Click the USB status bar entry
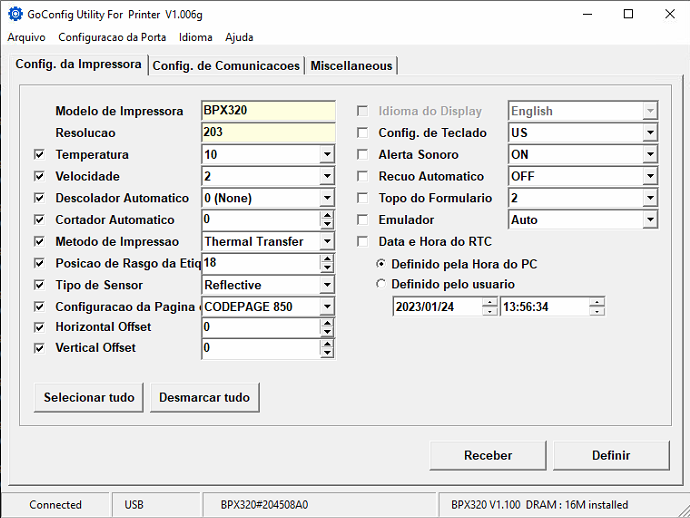Screen dimensions: 690x518 [x=134, y=505]
